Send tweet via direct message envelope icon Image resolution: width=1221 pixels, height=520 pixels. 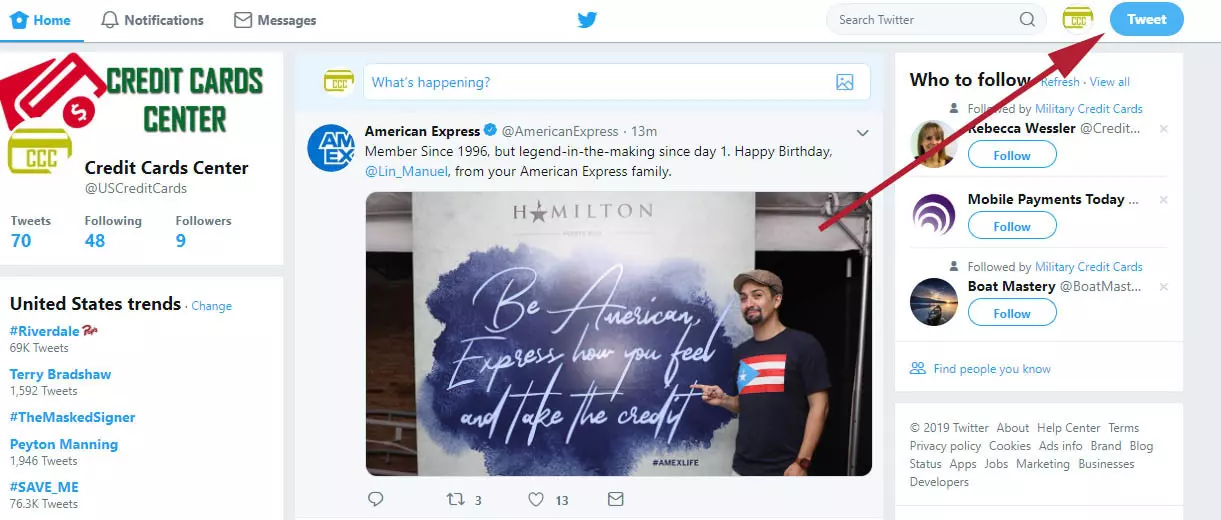click(x=616, y=499)
